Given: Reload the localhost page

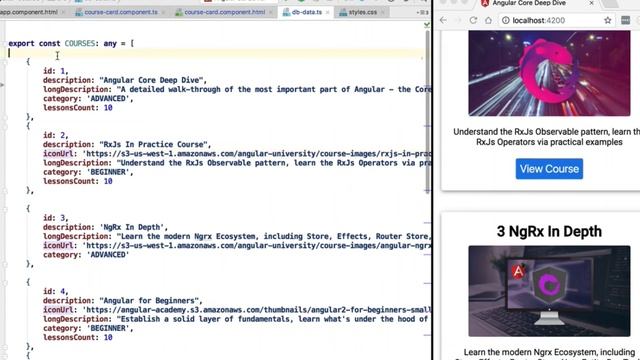Looking at the screenshot, I should tap(473, 20).
